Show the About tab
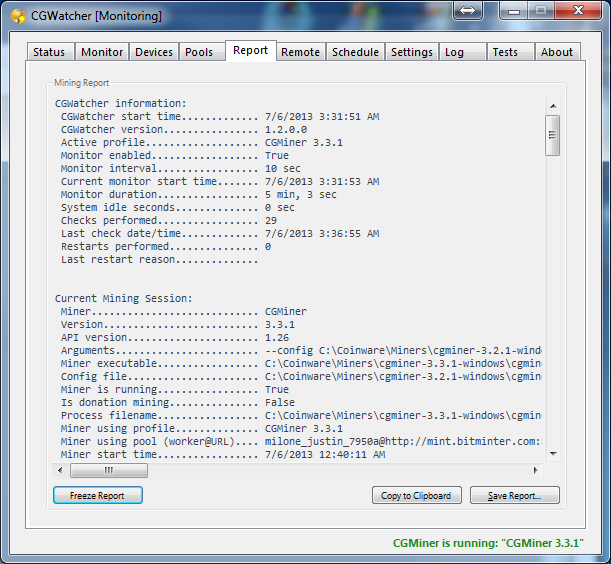 pyautogui.click(x=557, y=52)
